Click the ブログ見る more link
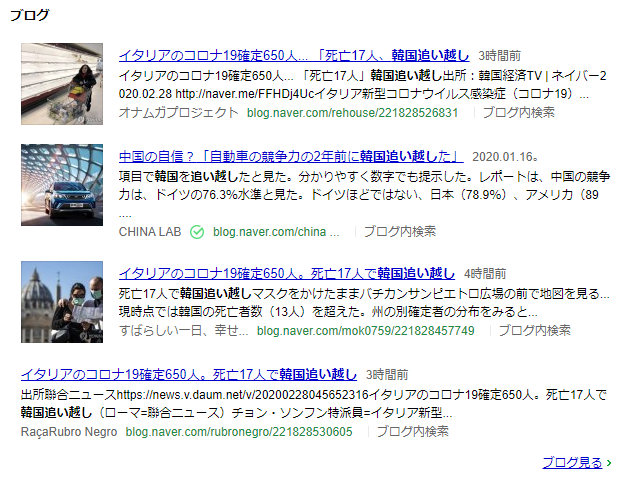 pos(572,463)
